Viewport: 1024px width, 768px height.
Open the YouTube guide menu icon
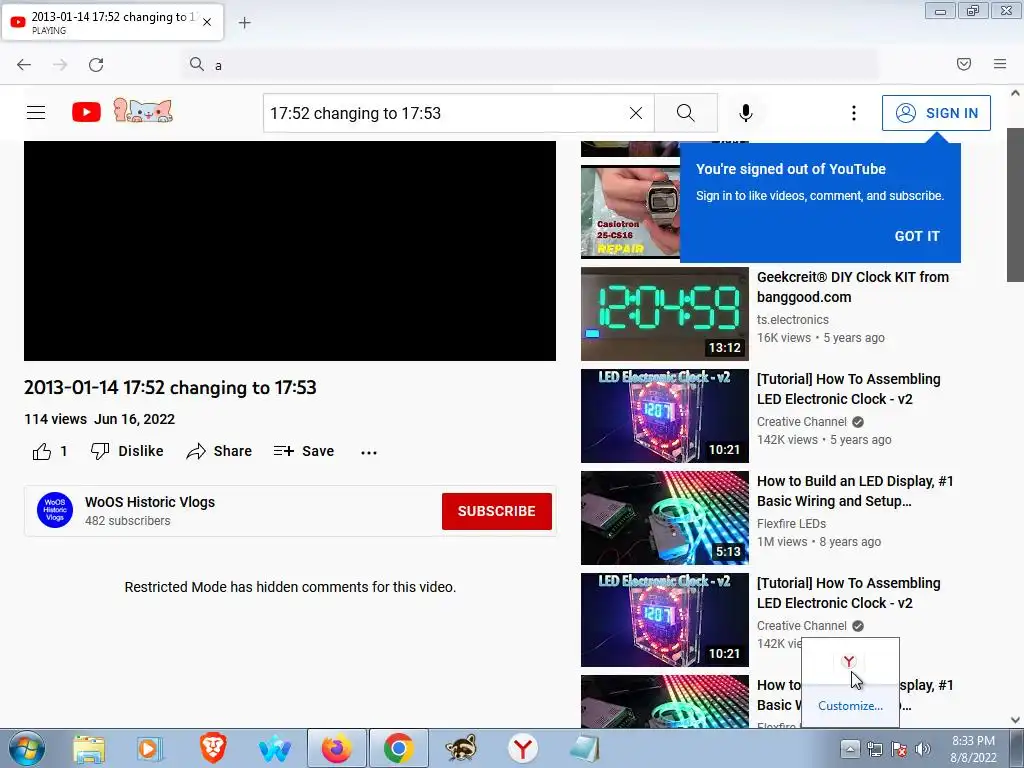click(x=36, y=113)
